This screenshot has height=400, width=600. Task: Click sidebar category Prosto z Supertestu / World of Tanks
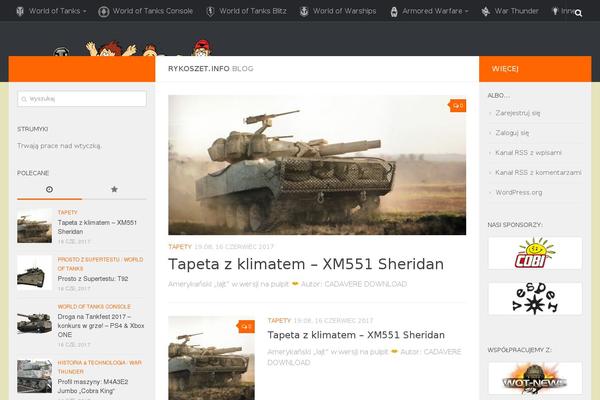[x=100, y=264]
